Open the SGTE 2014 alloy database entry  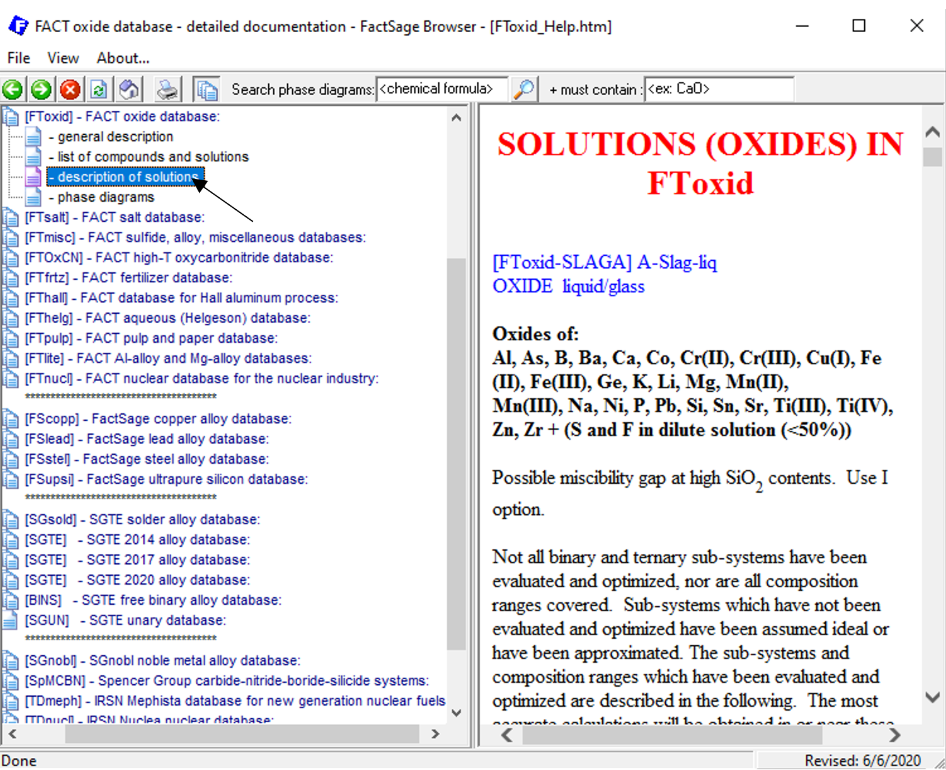tap(138, 539)
